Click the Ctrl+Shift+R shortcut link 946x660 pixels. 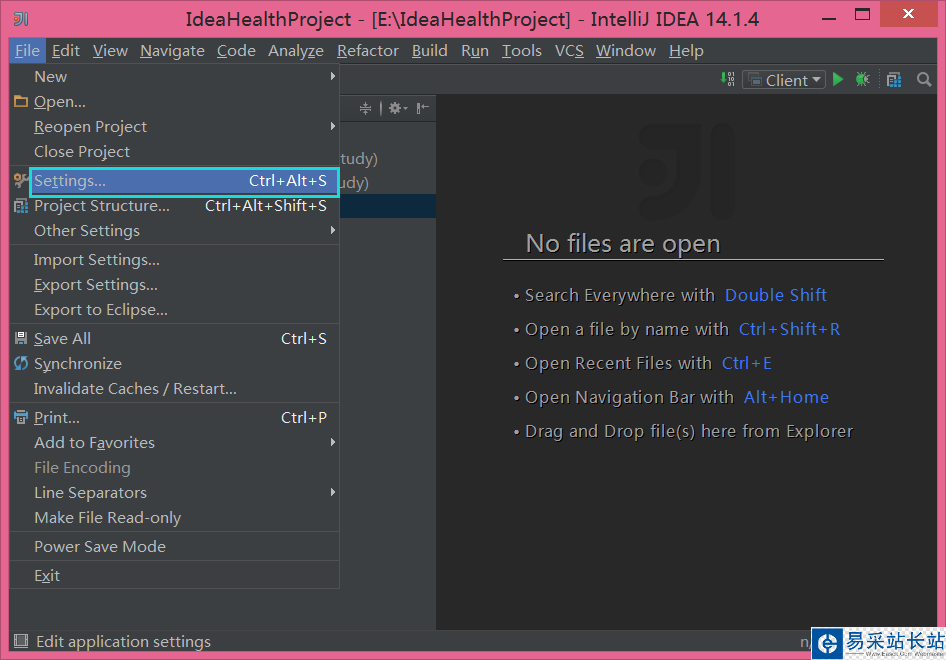tap(789, 329)
